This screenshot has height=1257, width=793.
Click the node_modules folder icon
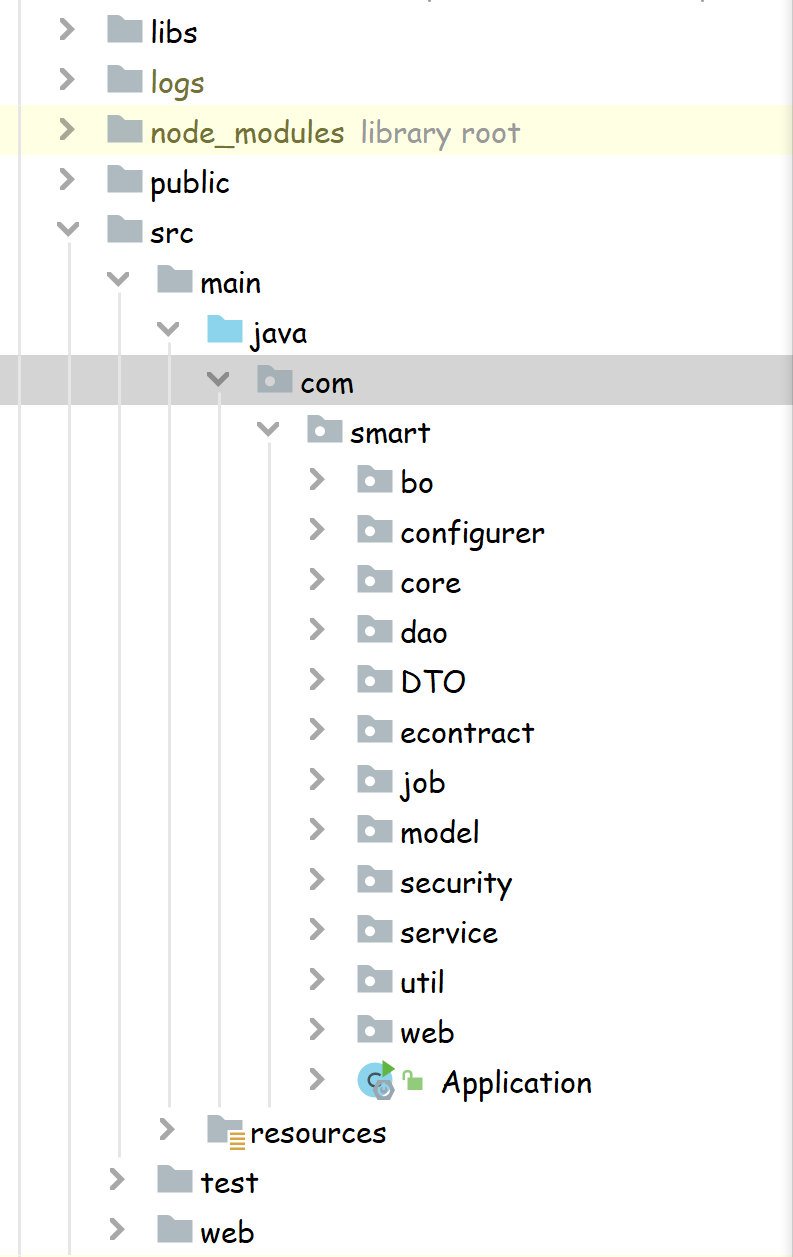(x=125, y=131)
